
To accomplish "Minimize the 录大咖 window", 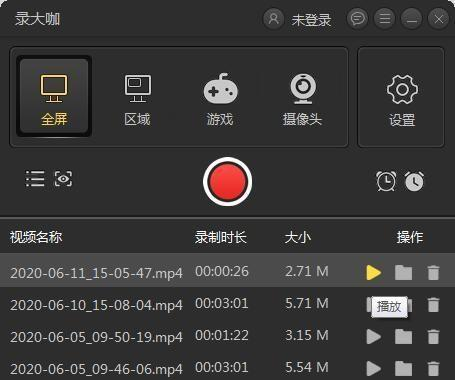I will tap(411, 19).
